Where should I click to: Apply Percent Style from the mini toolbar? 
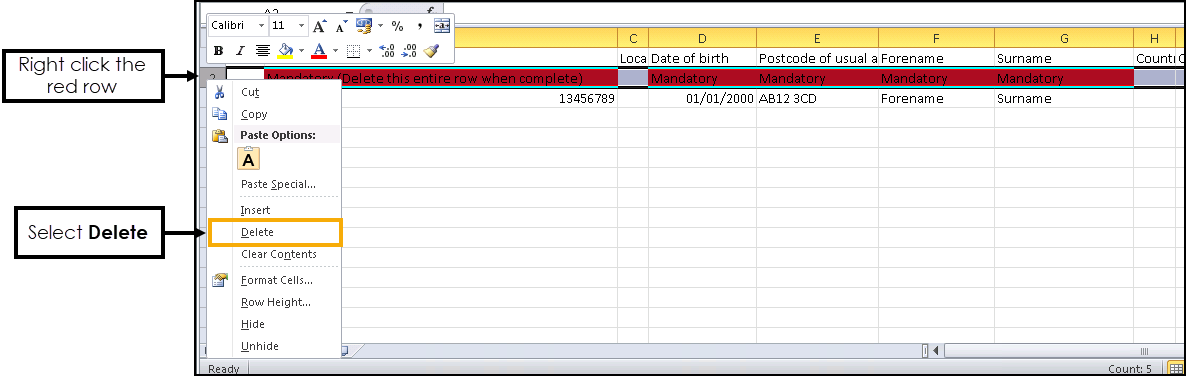397,26
